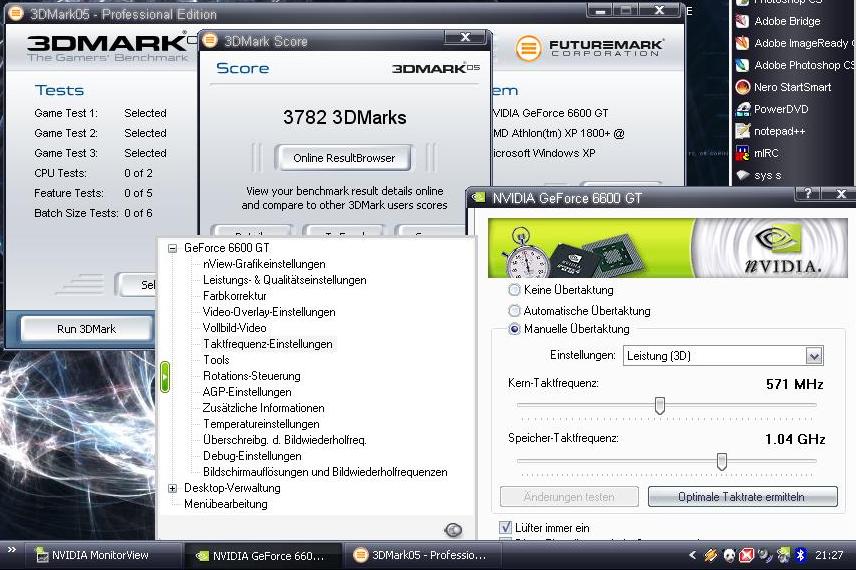Click the 3DMark05 window title bar icon
This screenshot has width=856, height=570.
(x=16, y=13)
